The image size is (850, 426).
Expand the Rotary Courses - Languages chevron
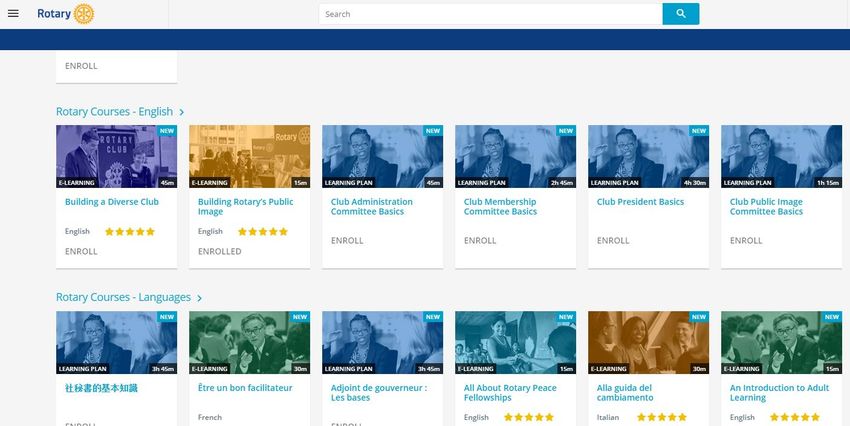(x=199, y=298)
